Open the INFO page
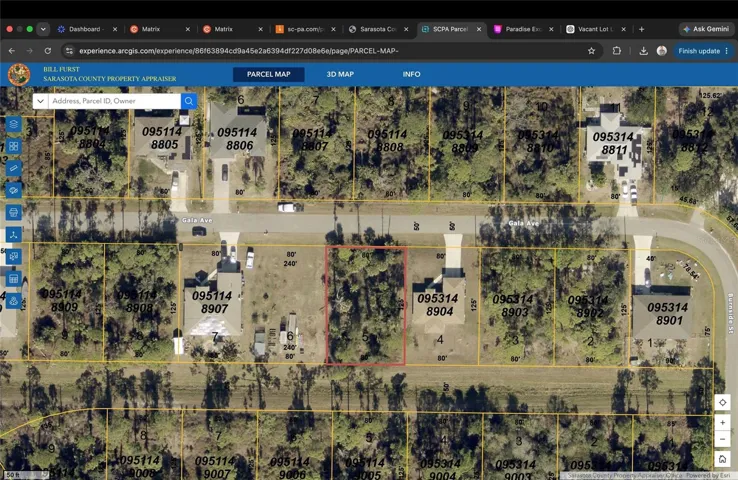Image resolution: width=738 pixels, height=480 pixels. pyautogui.click(x=411, y=74)
